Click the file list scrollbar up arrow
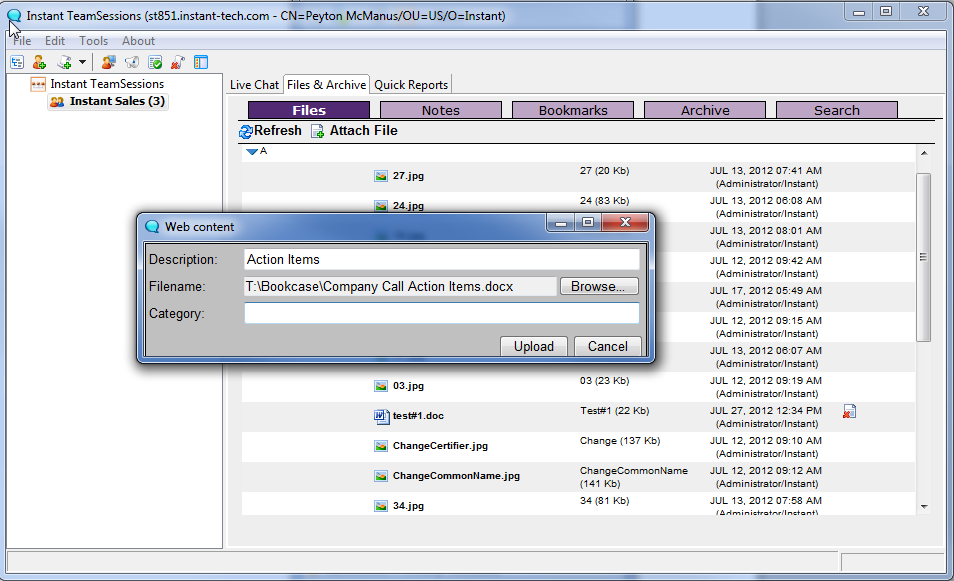 tap(924, 153)
